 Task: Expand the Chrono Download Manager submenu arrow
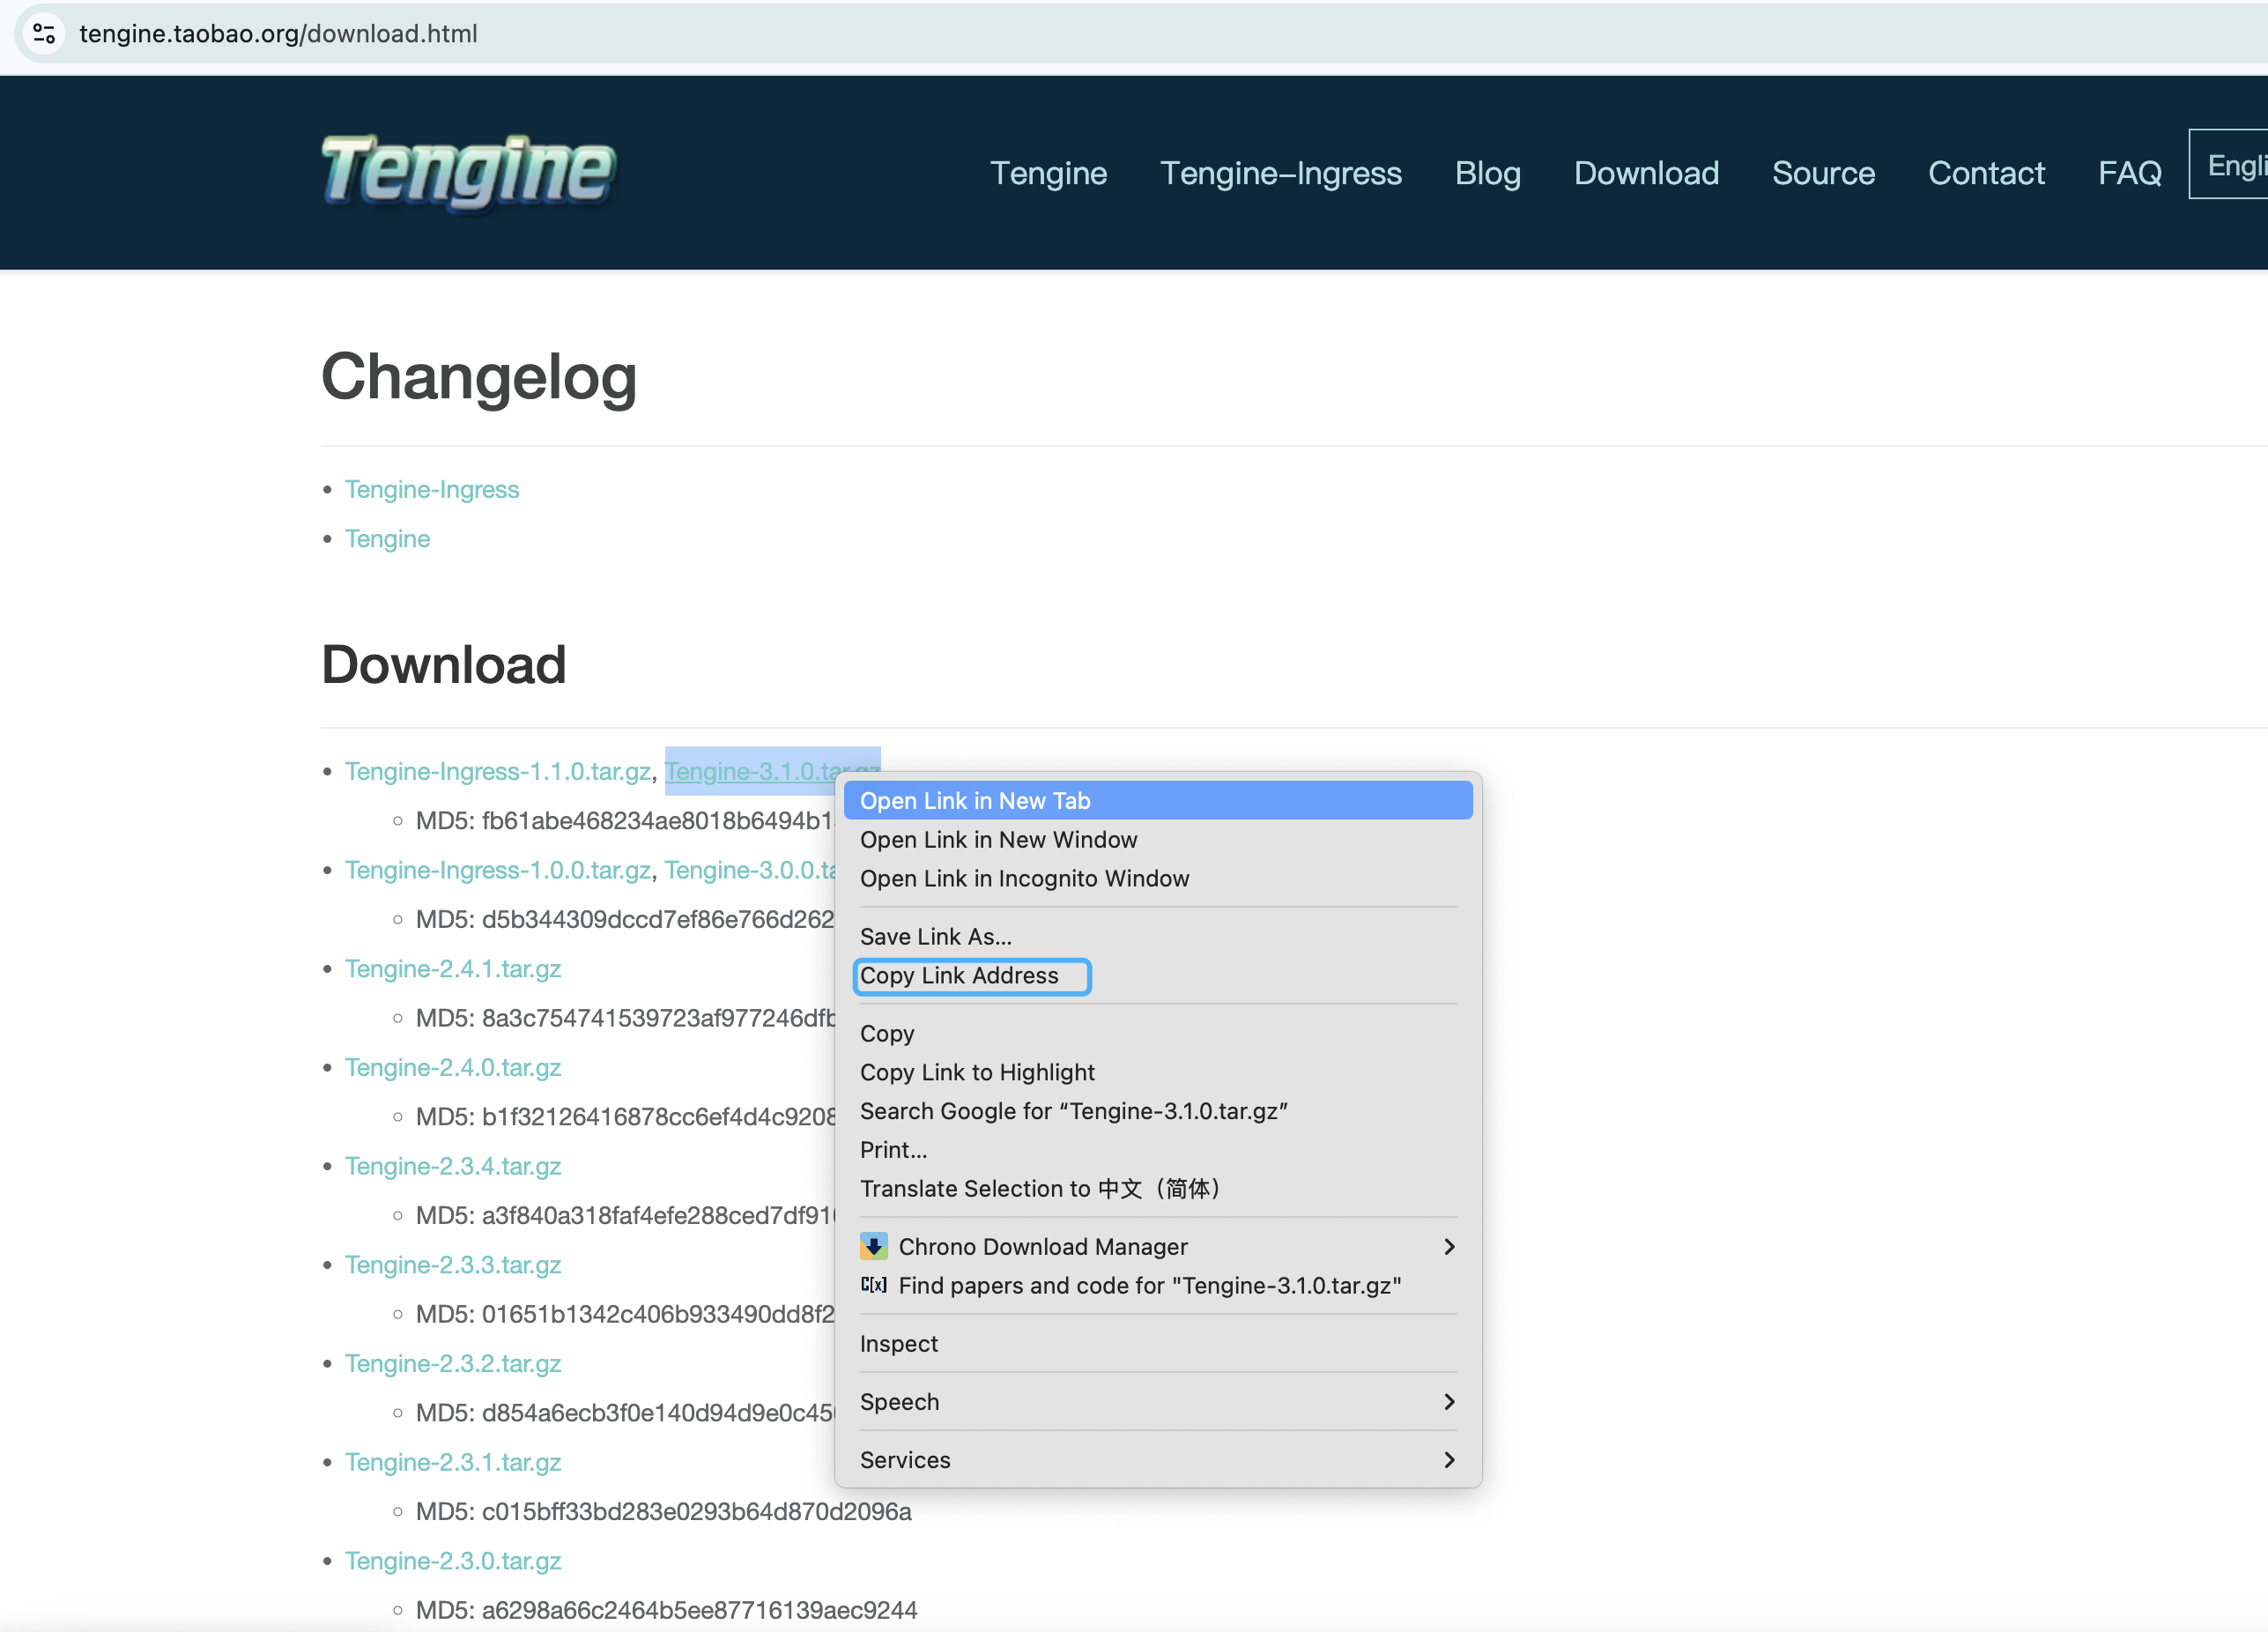(1448, 1246)
